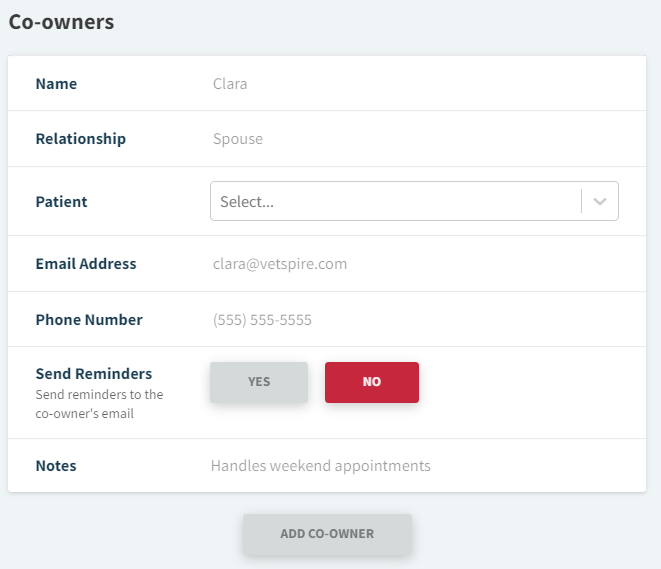Click the Notes row label
661x569 pixels.
[x=56, y=466]
